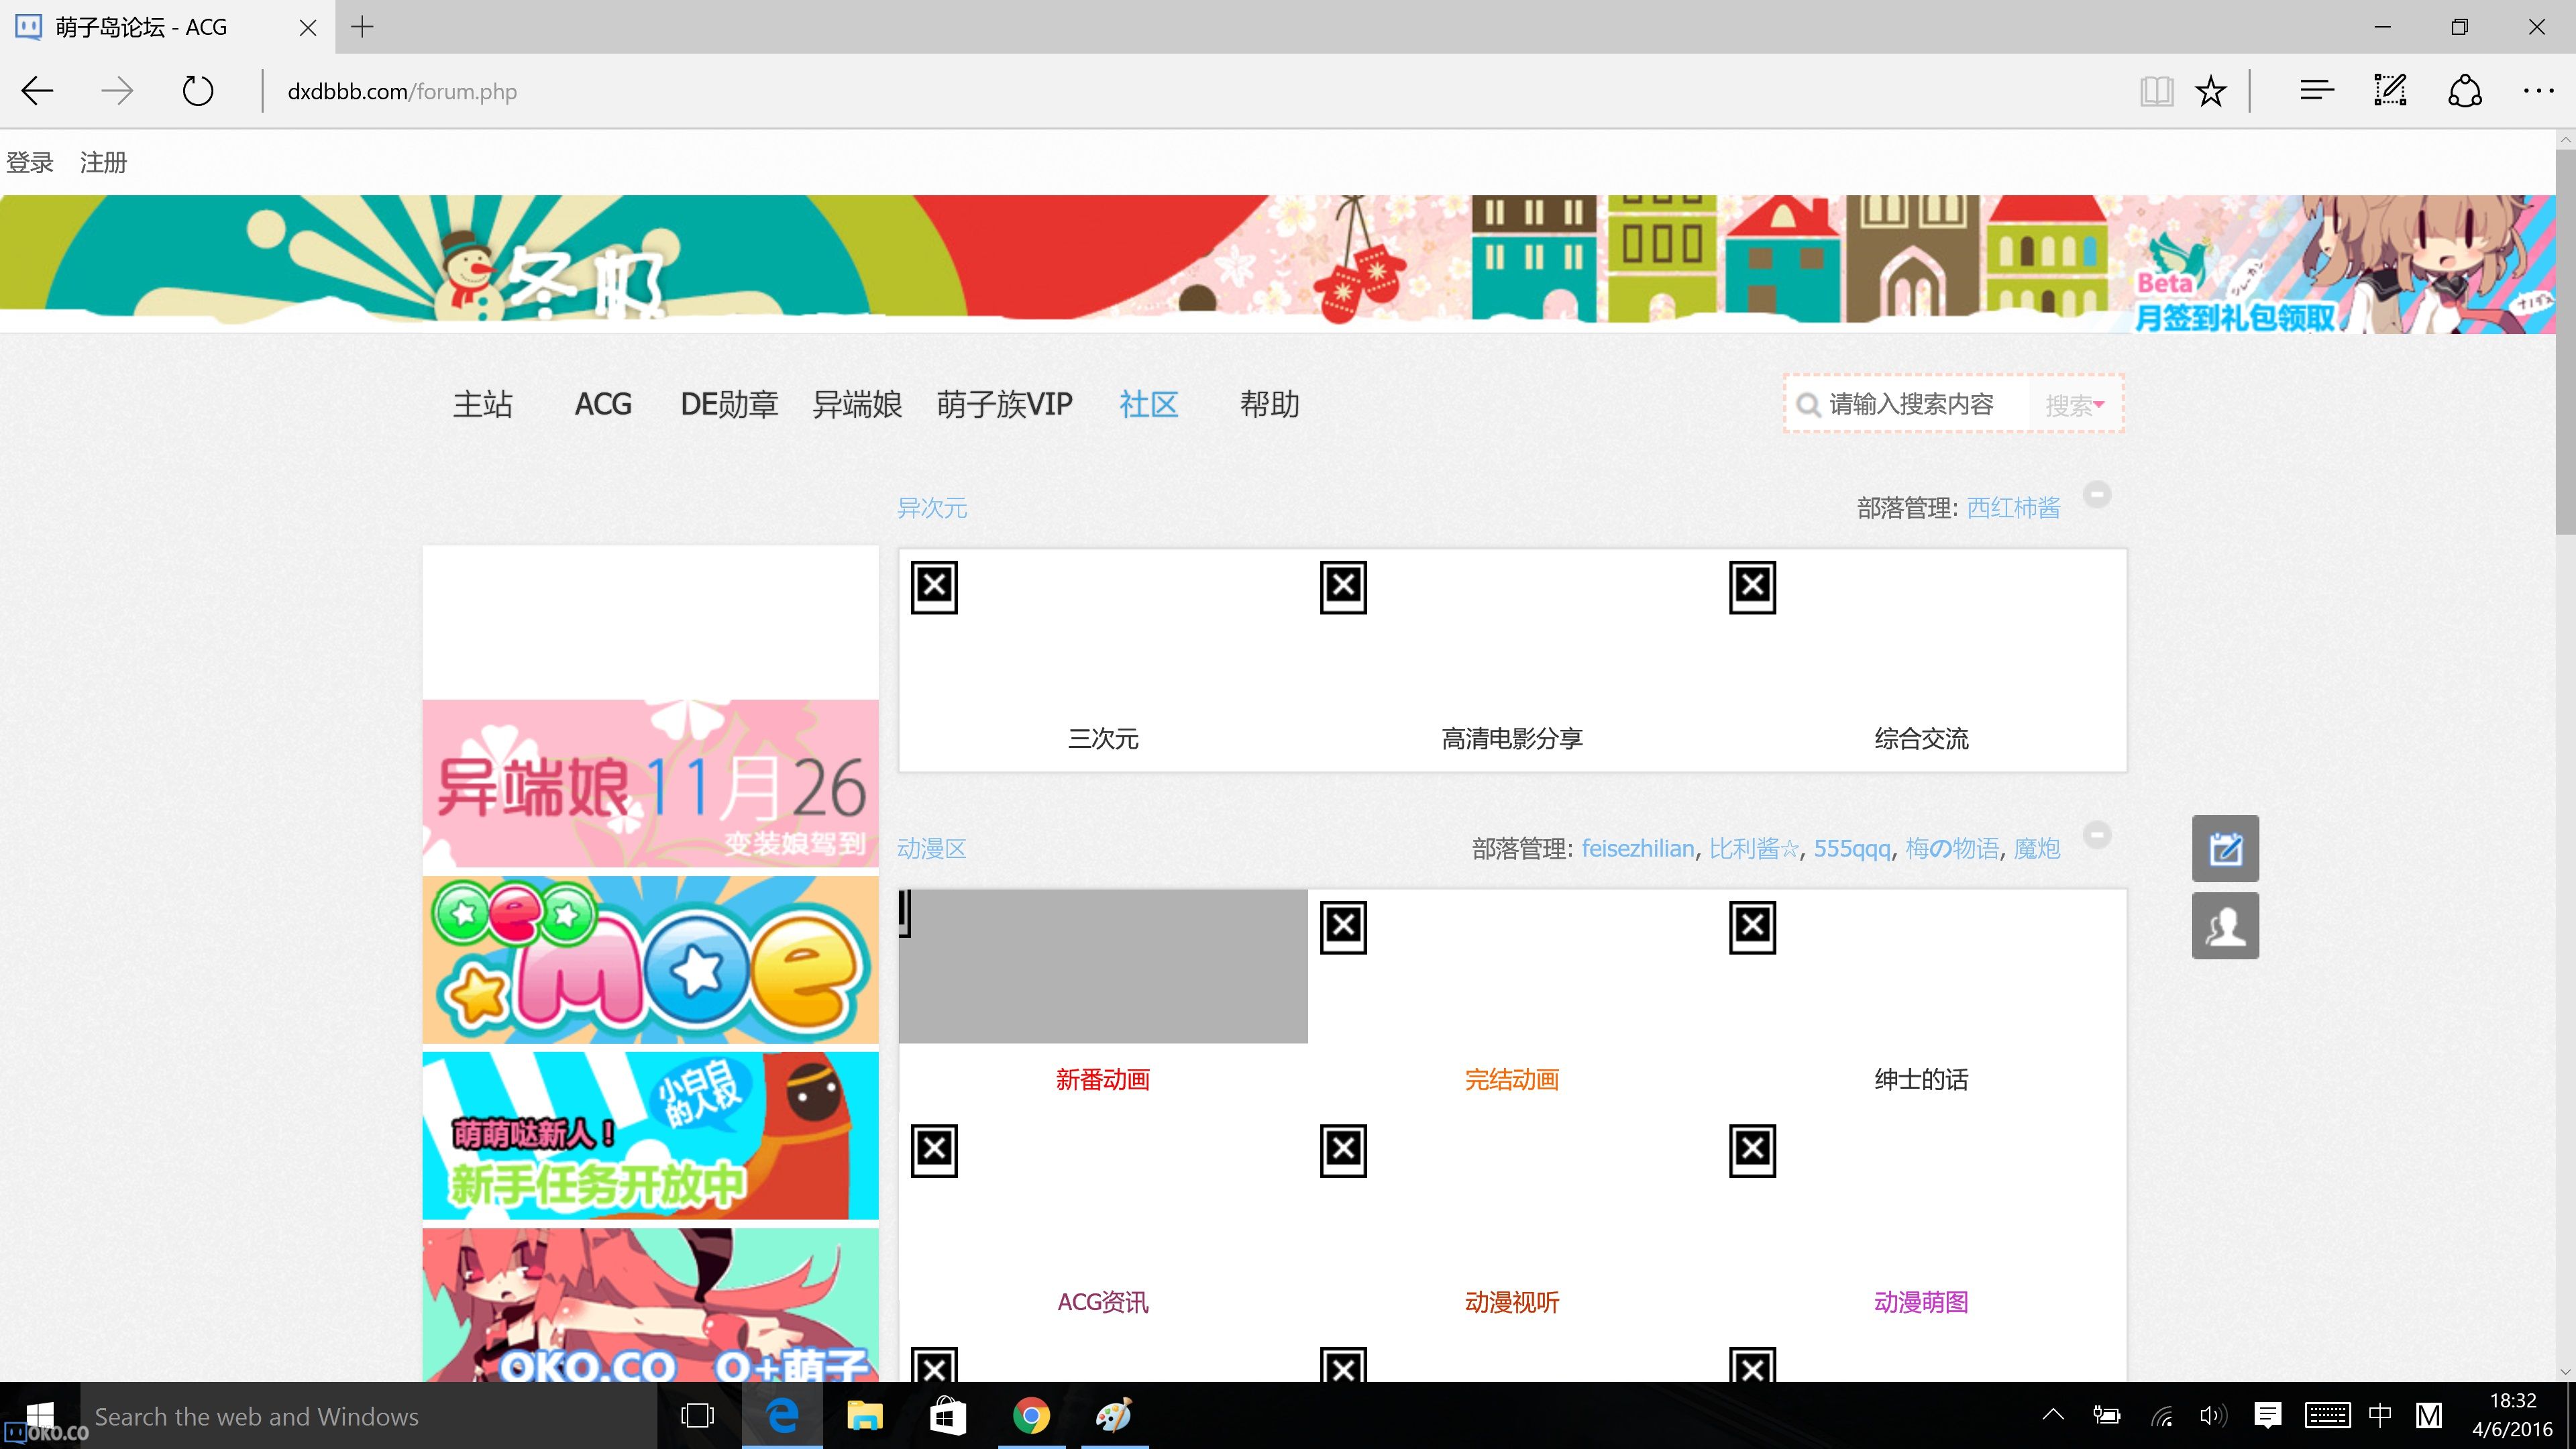Open the 新手任务开放中 banner
2576x1449 pixels.
click(650, 1135)
